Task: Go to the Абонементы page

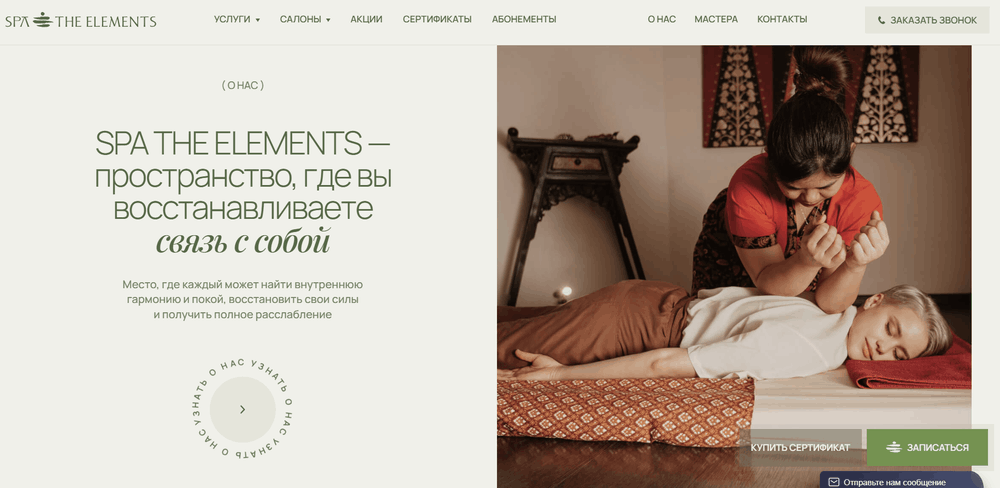Action: point(524,19)
